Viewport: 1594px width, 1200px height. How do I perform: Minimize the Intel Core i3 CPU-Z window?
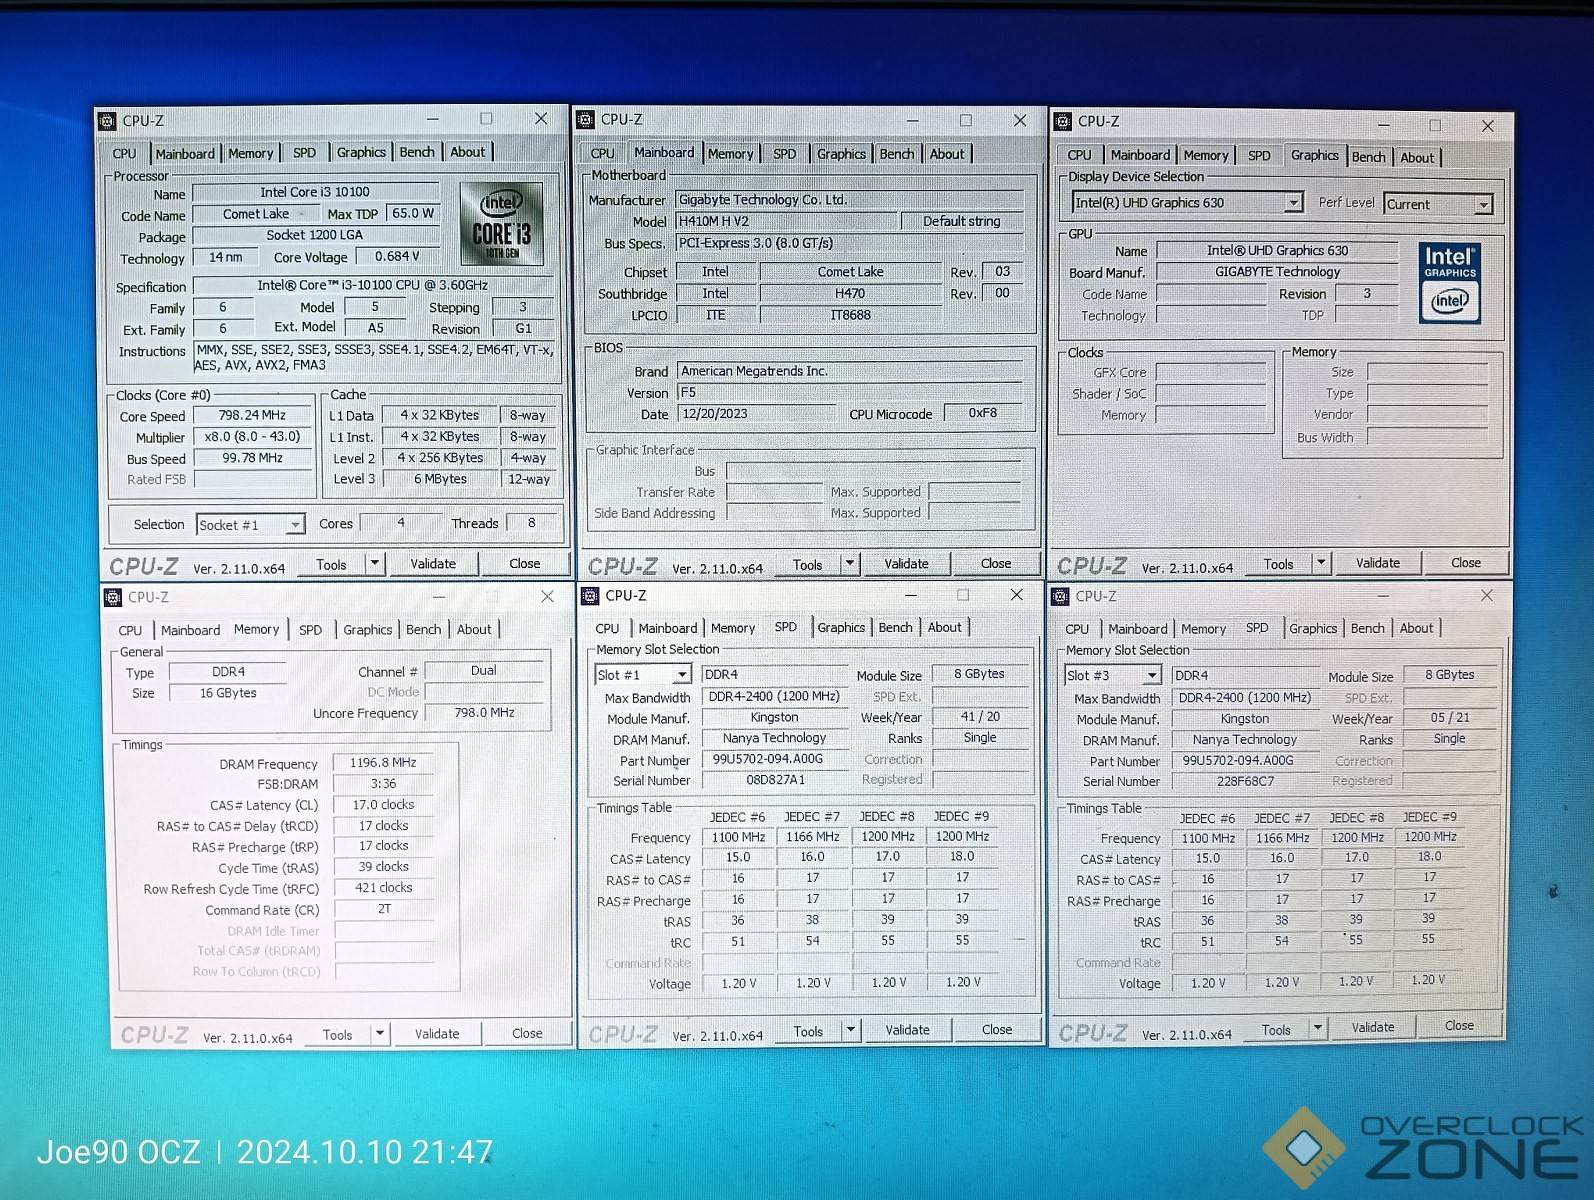click(x=435, y=119)
